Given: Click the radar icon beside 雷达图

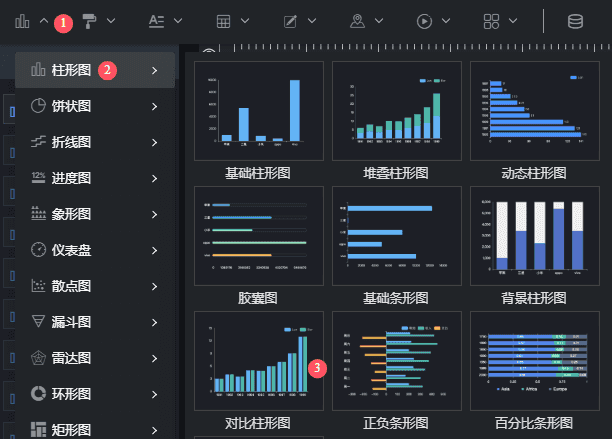Looking at the screenshot, I should [x=38, y=358].
